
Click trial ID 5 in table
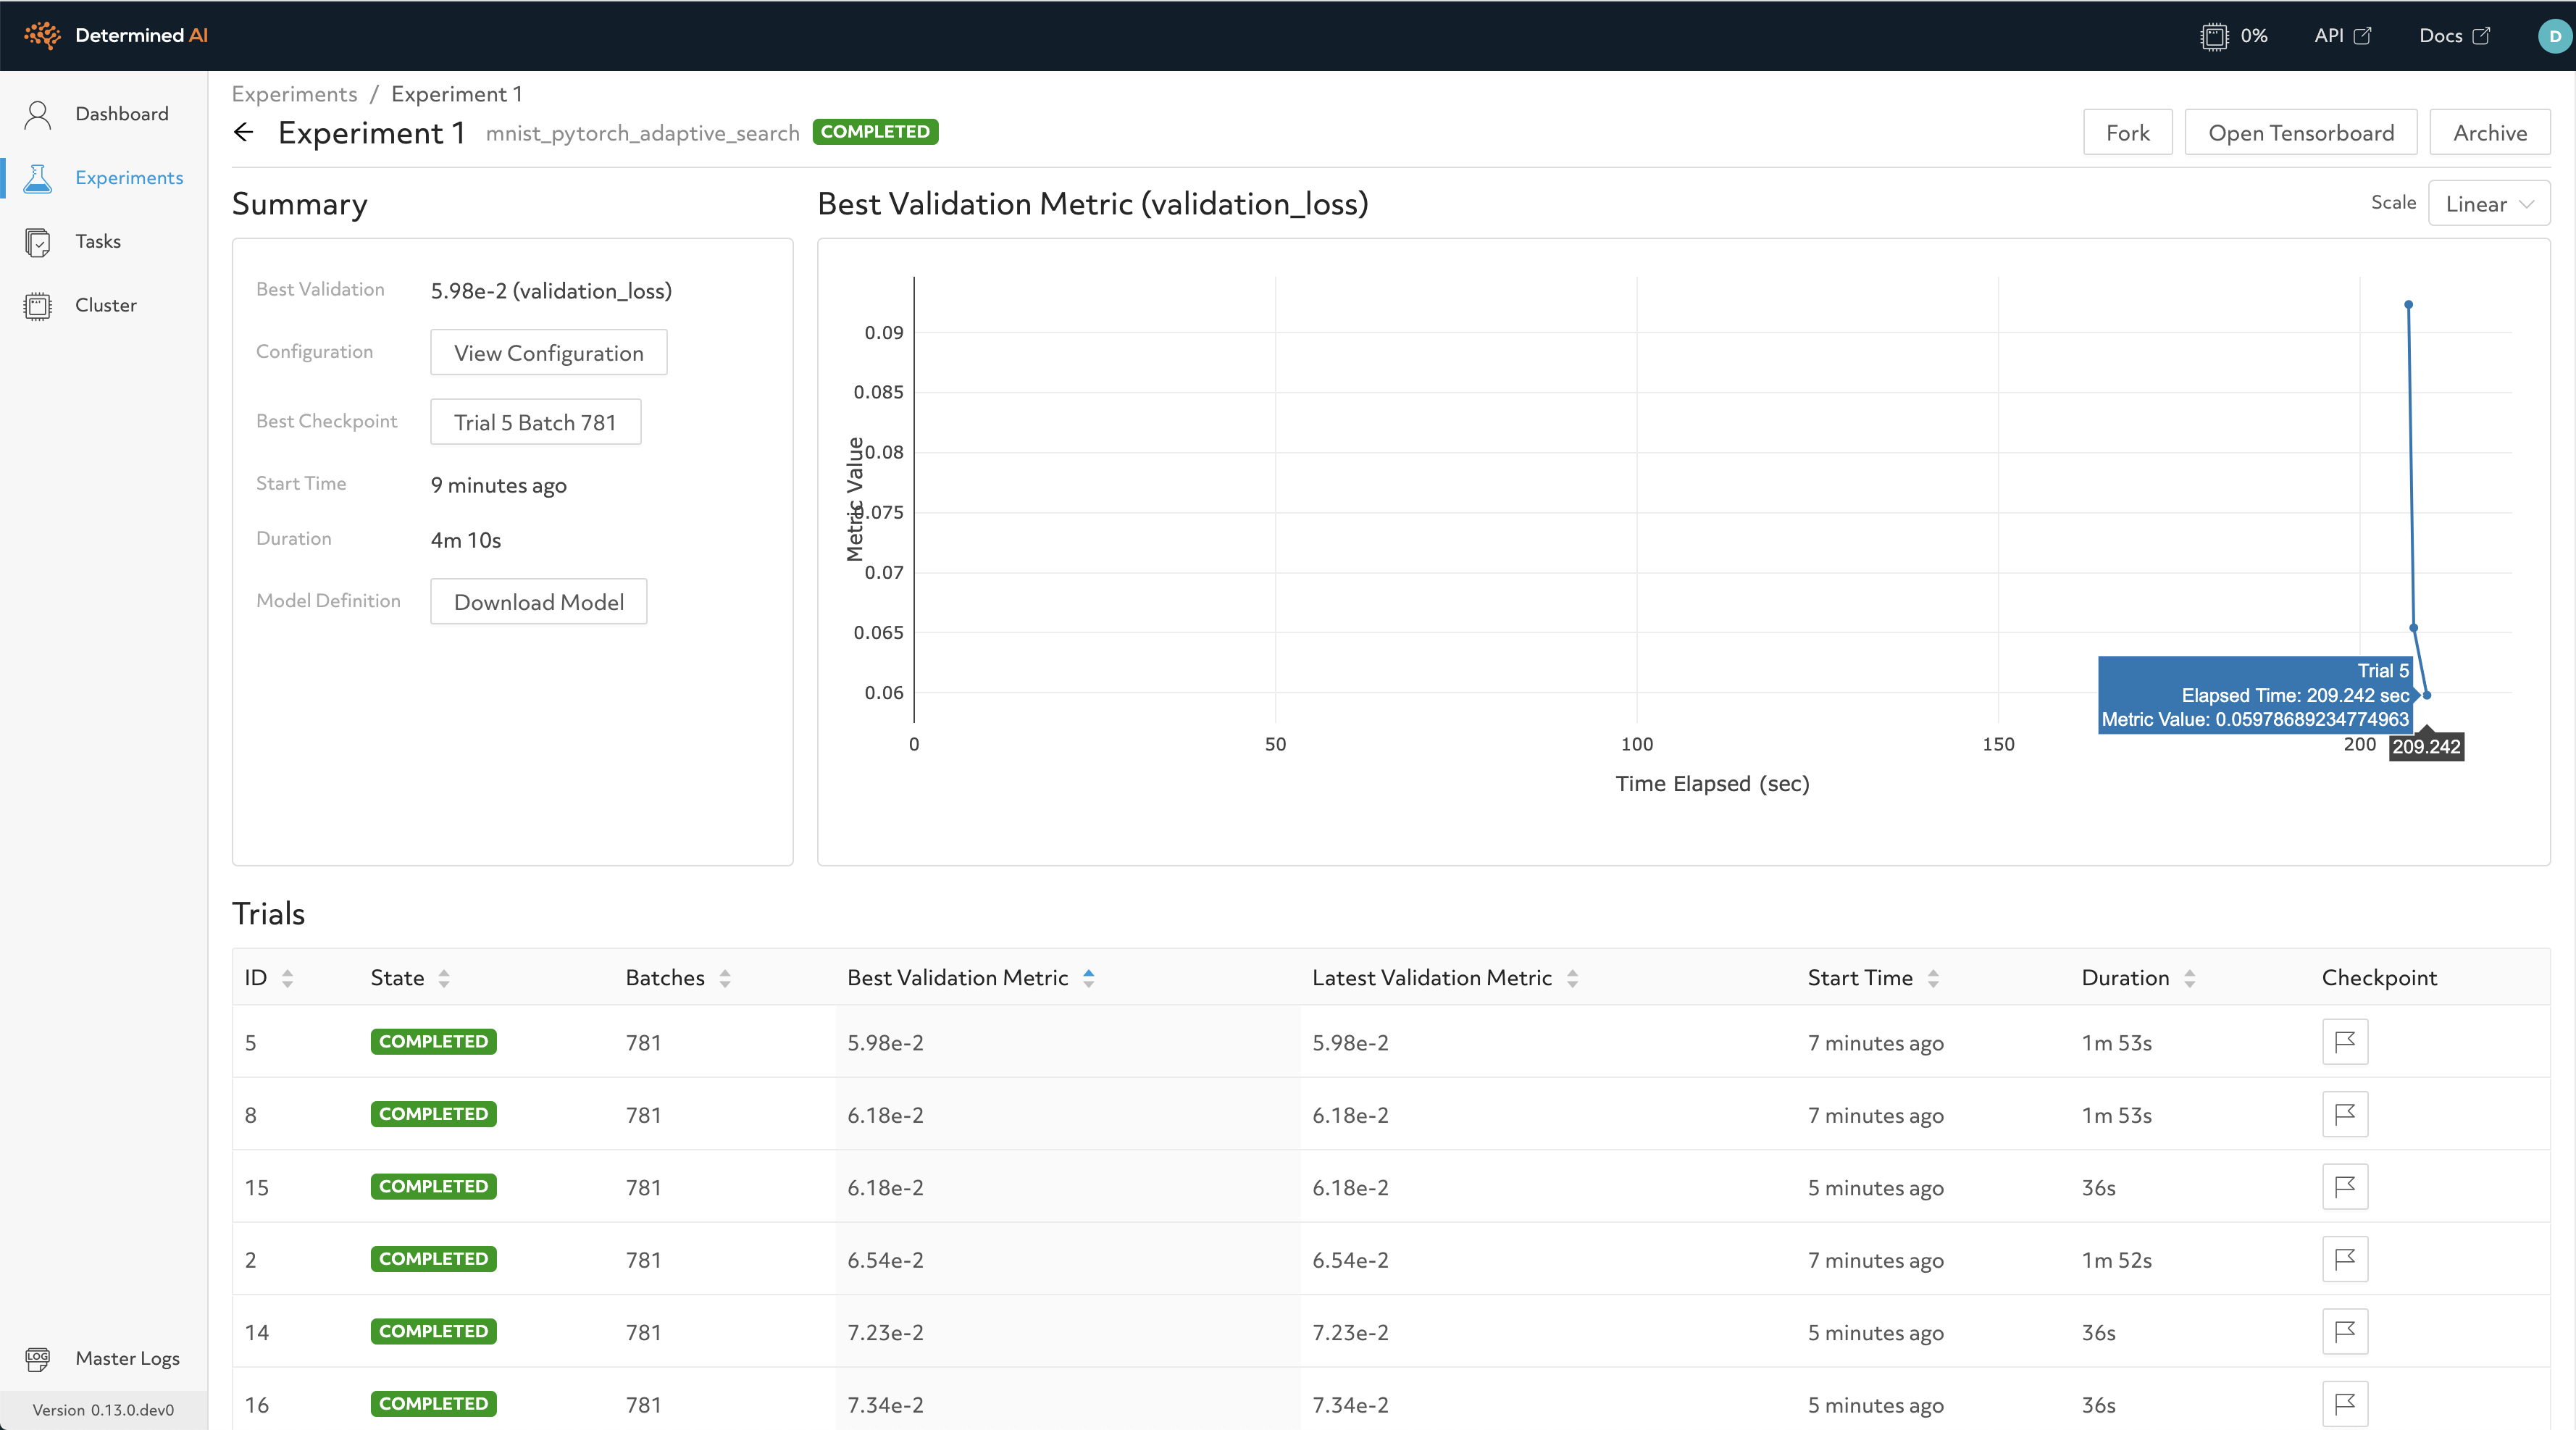[251, 1042]
